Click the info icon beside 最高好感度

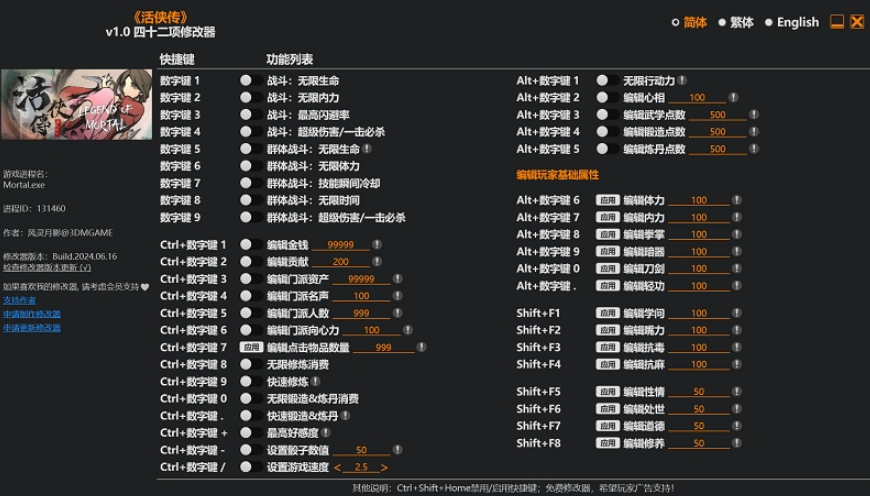[326, 432]
